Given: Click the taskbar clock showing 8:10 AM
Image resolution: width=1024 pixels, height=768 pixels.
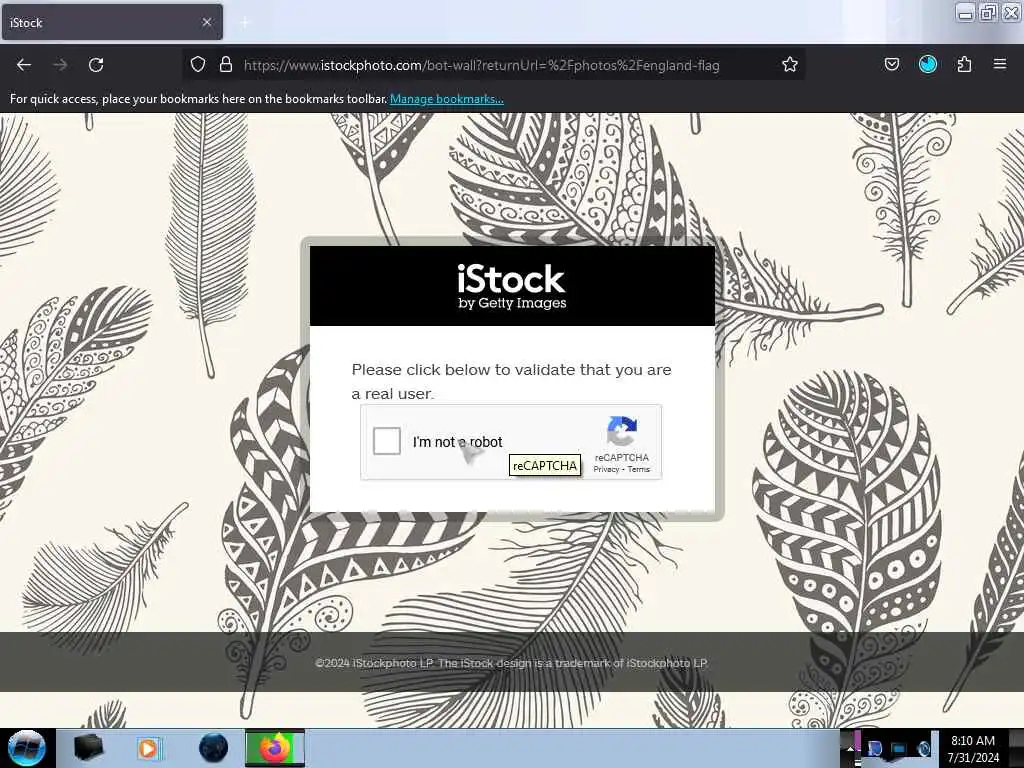Looking at the screenshot, I should pyautogui.click(x=973, y=749).
